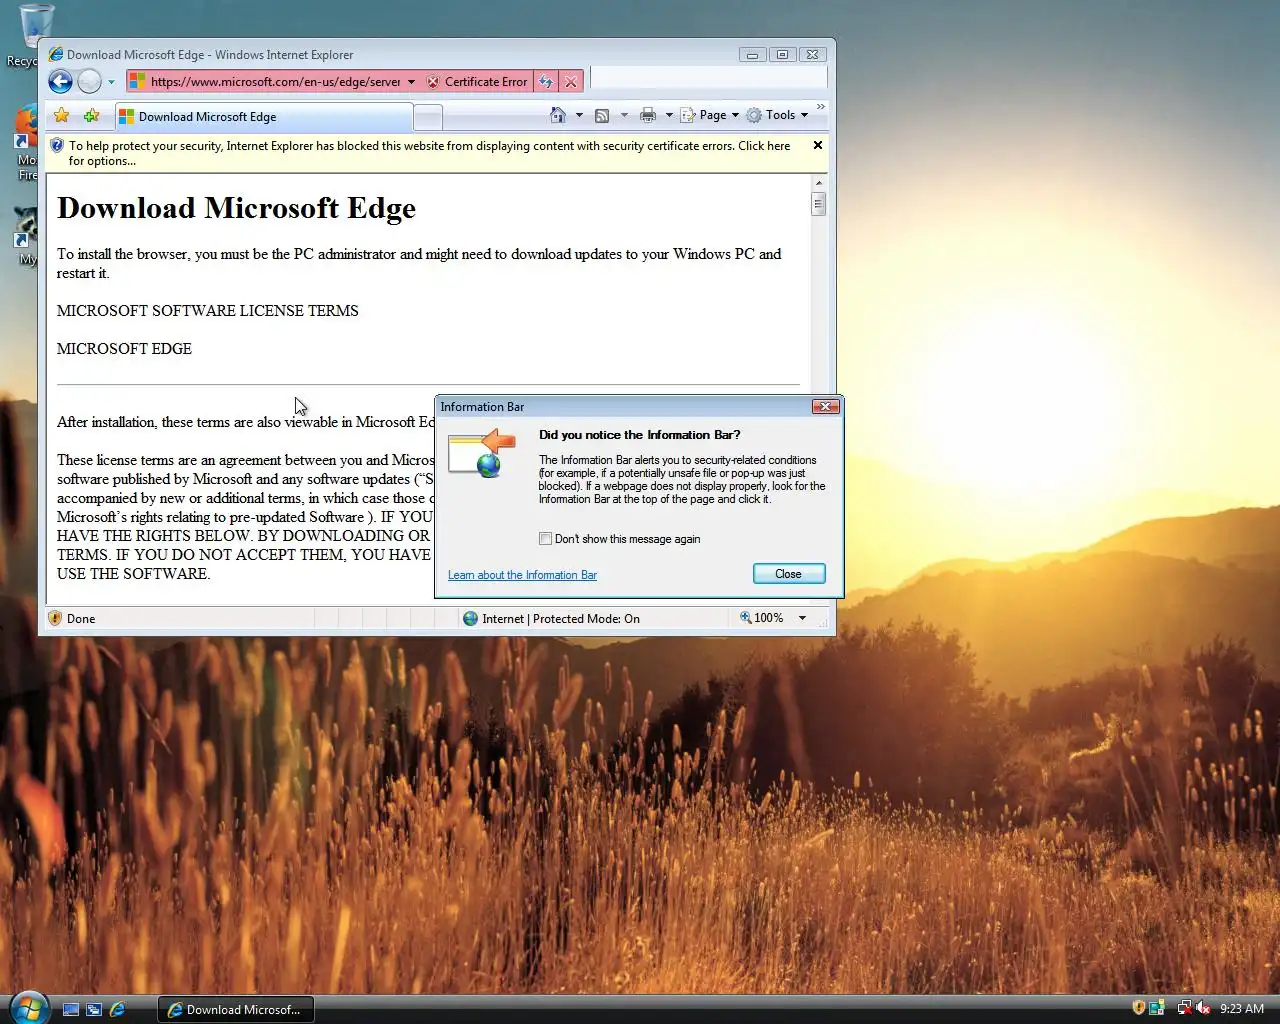
Task: Click the Did you notice the Information Bar heading
Action: [x=640, y=435]
